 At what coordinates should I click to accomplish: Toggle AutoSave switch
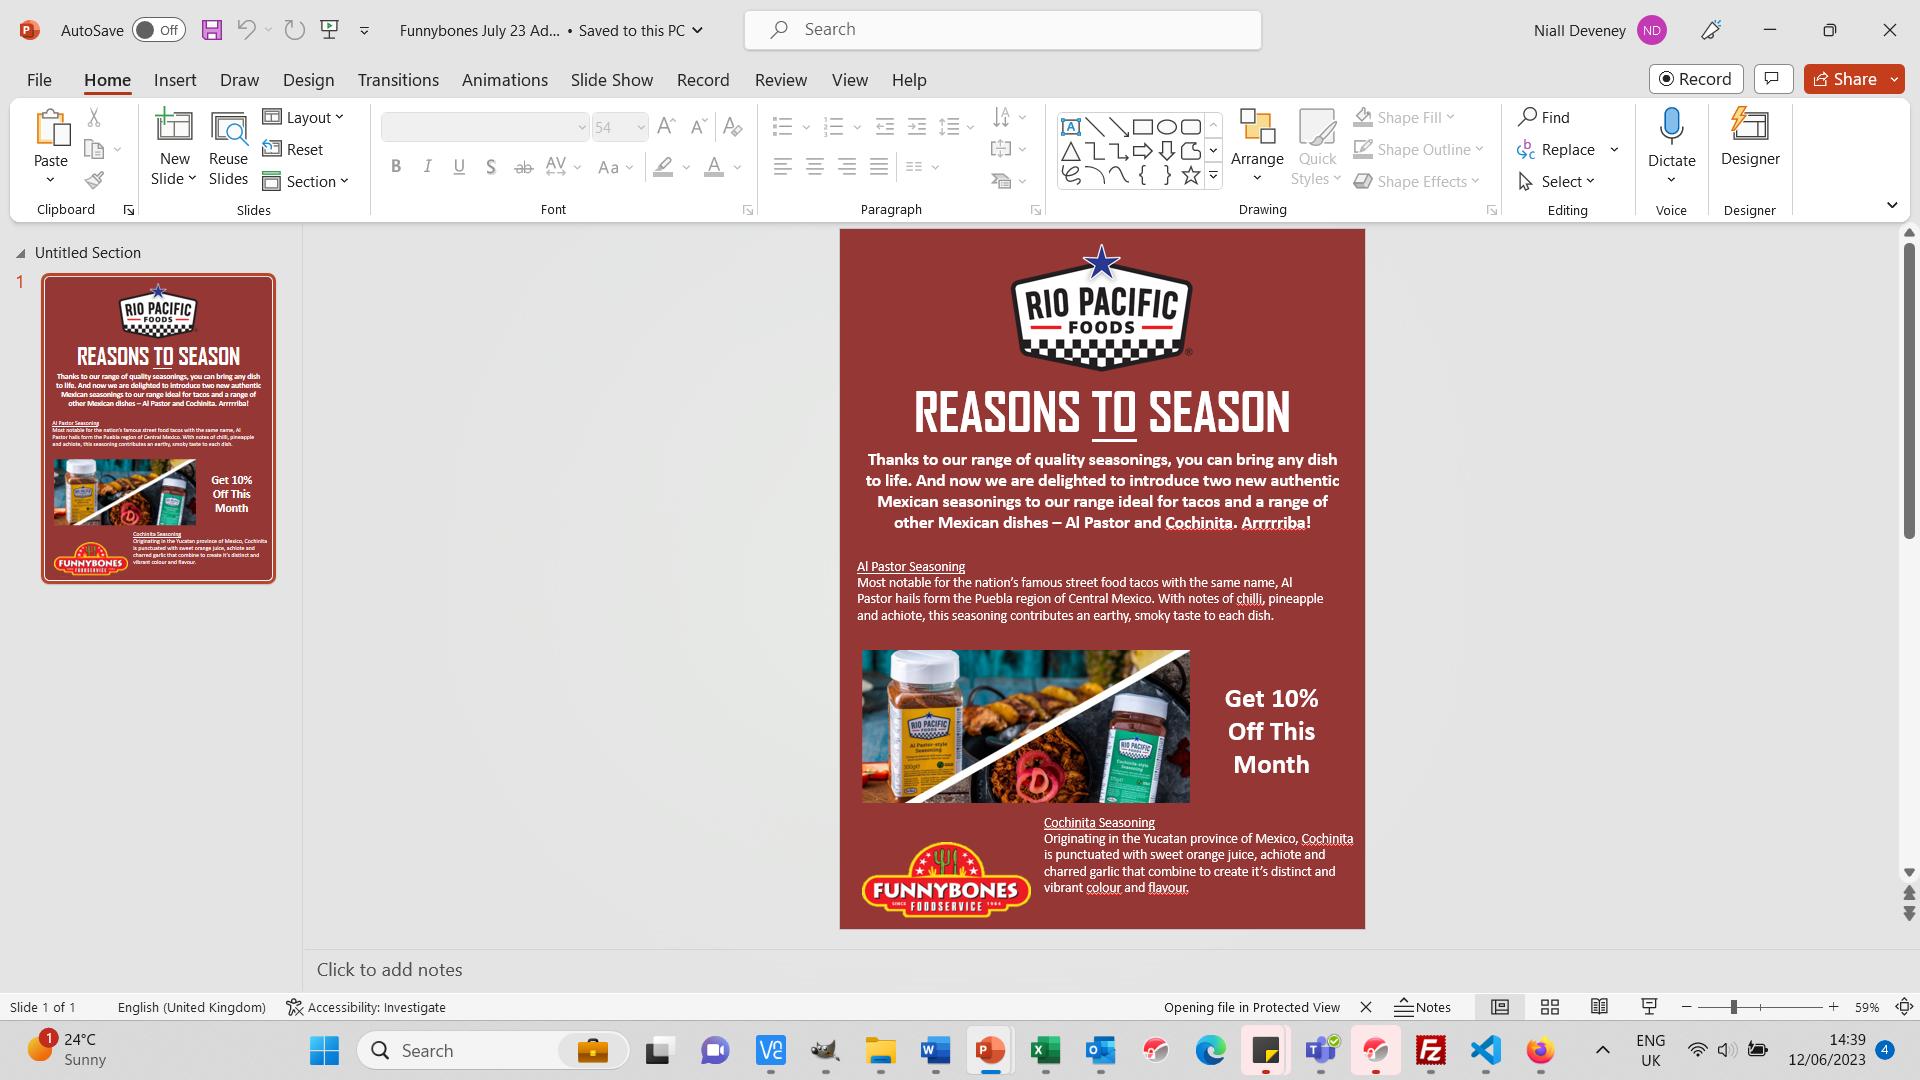[159, 30]
